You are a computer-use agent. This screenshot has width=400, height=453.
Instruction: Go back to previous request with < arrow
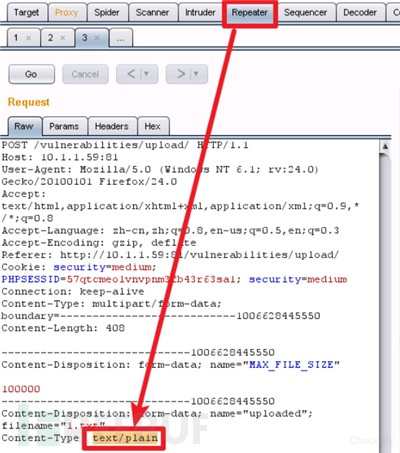click(x=131, y=74)
